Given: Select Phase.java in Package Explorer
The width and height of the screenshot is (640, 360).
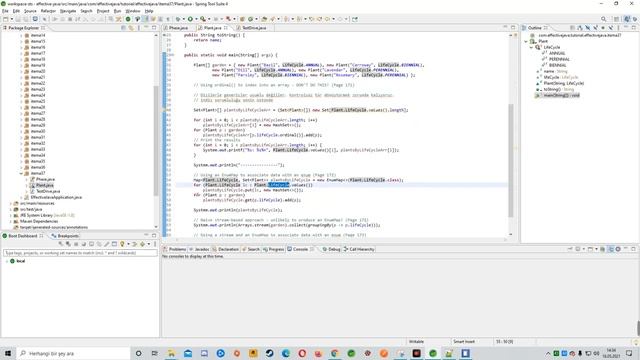Looking at the screenshot, I should 45,179.
